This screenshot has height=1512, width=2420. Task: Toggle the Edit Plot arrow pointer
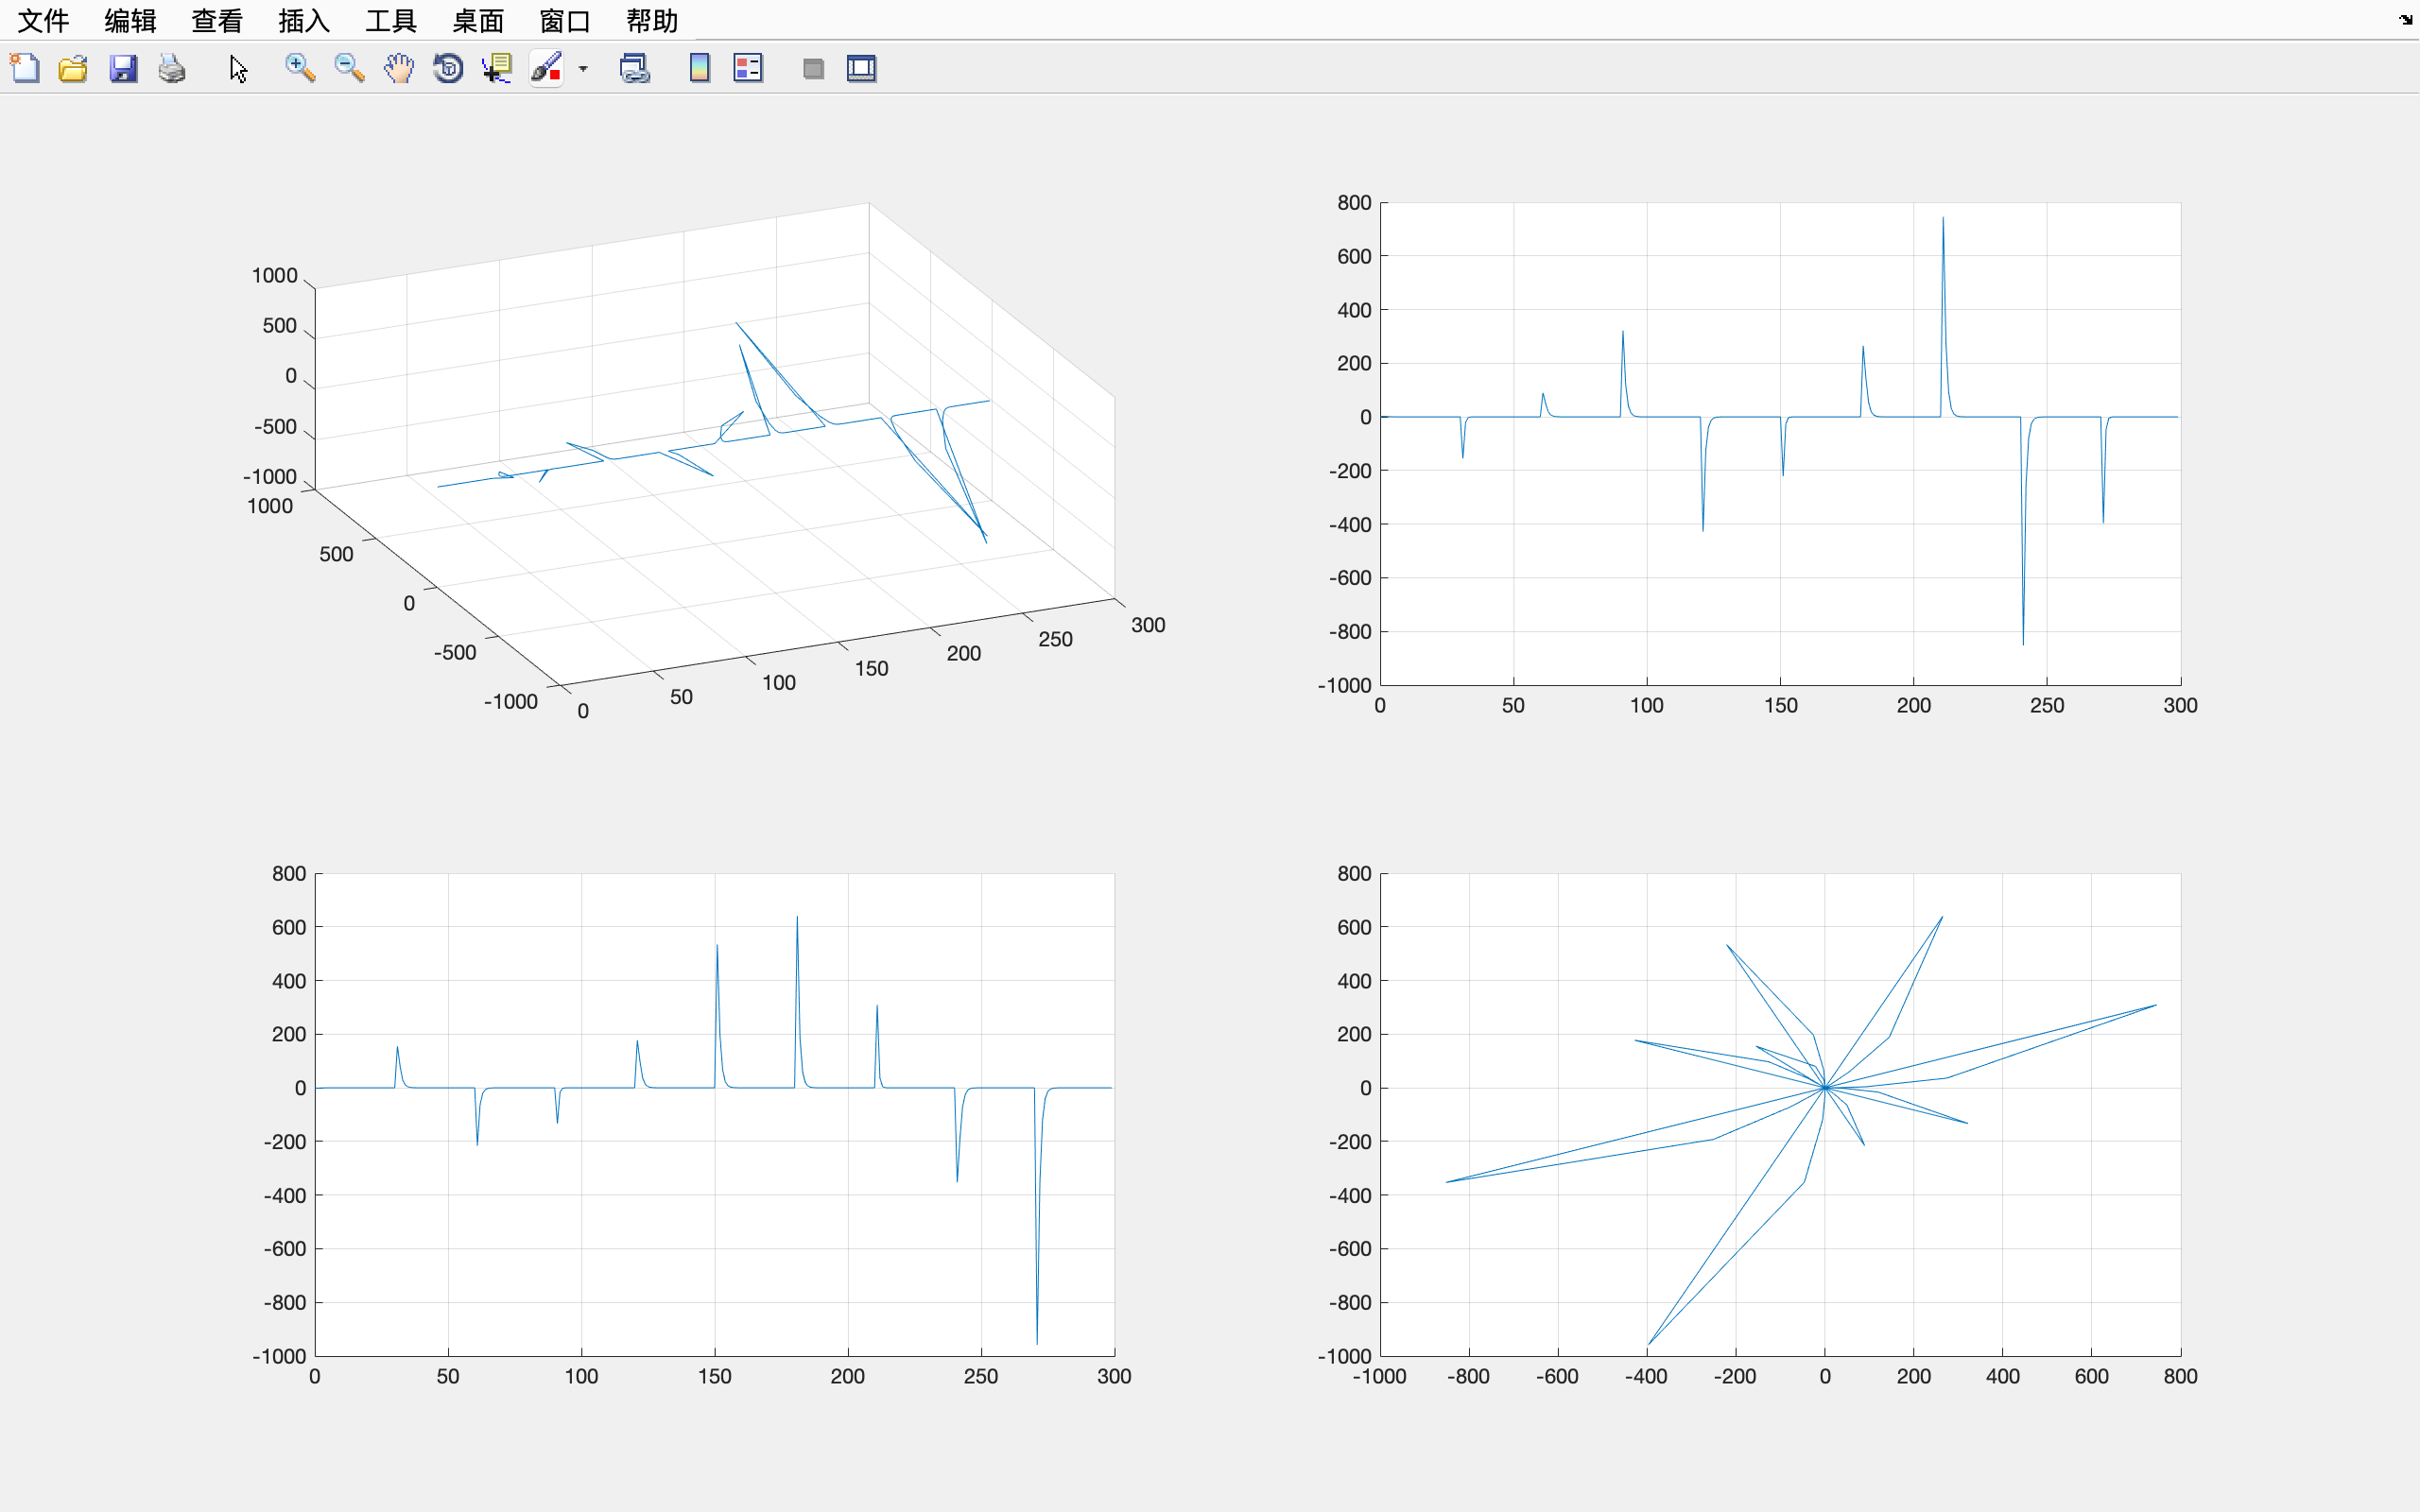(x=238, y=68)
